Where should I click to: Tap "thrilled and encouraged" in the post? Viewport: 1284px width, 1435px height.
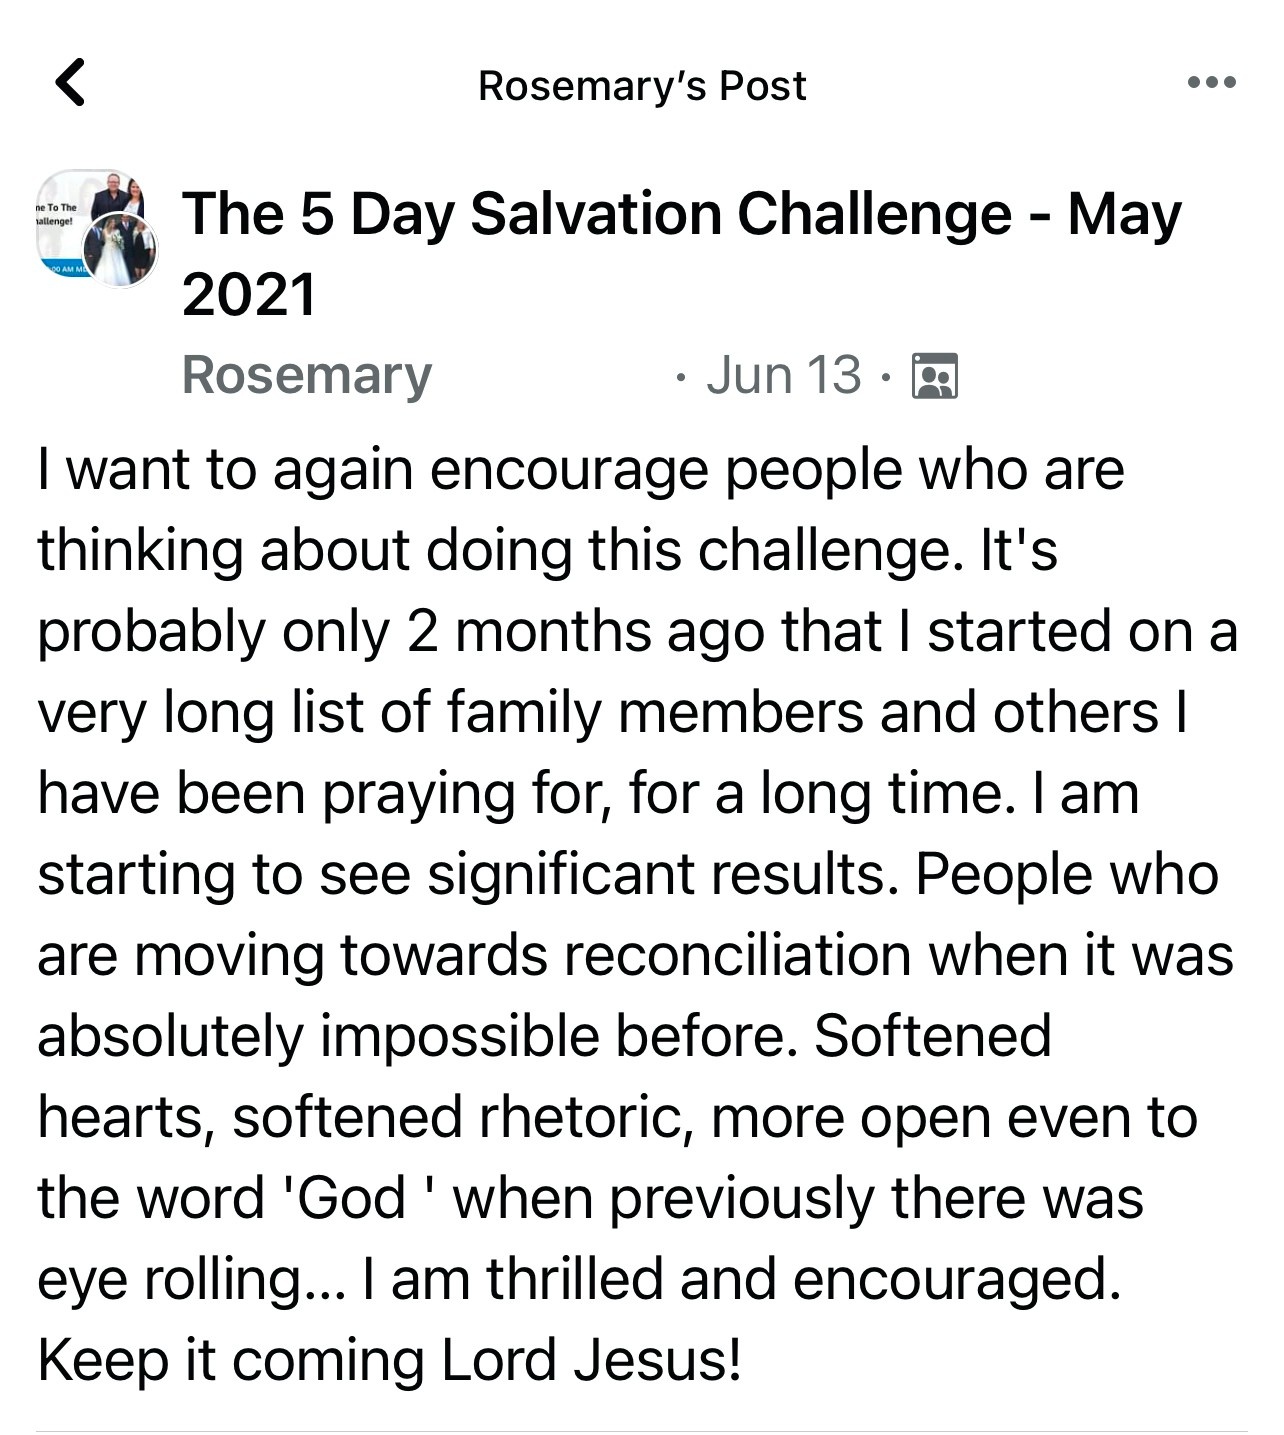802,1280
